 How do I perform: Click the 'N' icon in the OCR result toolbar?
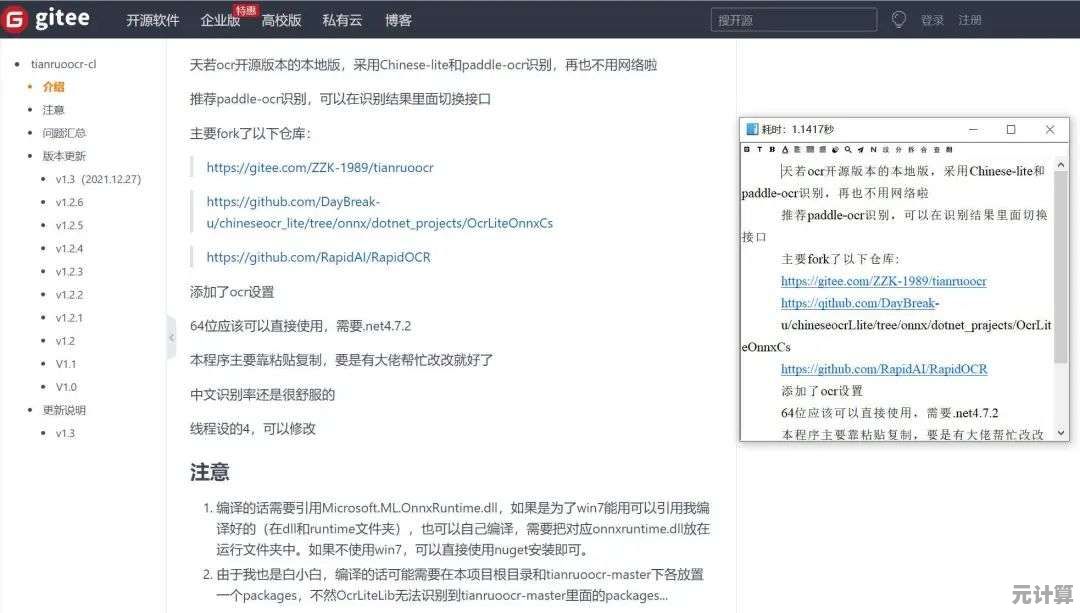[x=874, y=149]
